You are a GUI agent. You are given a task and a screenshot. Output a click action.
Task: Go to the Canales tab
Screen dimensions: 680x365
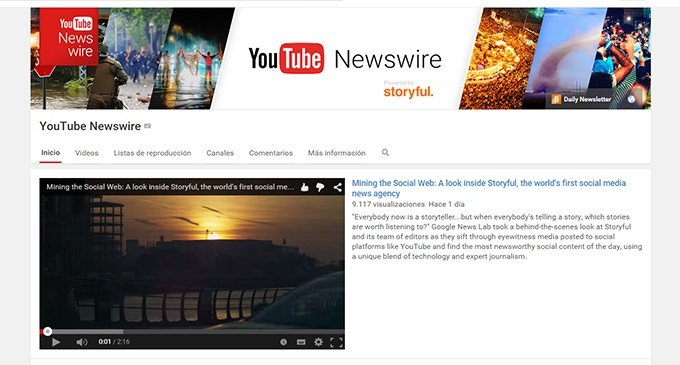[x=220, y=153]
